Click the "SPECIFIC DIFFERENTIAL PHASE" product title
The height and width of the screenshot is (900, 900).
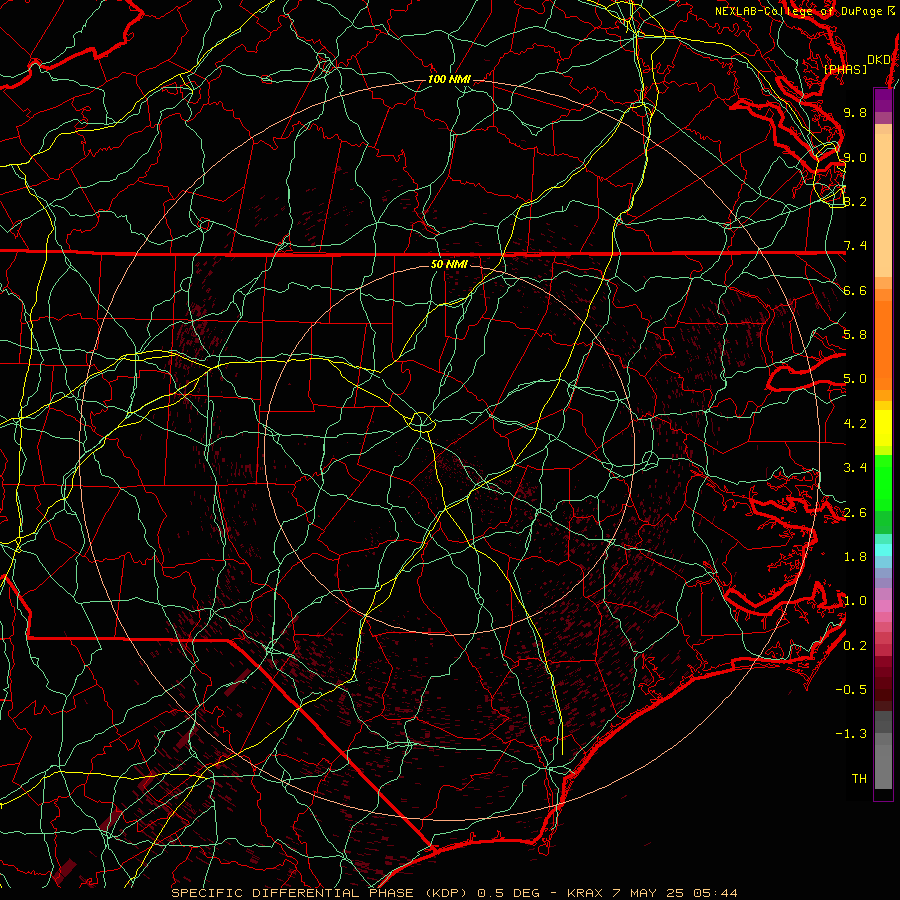pos(292,893)
